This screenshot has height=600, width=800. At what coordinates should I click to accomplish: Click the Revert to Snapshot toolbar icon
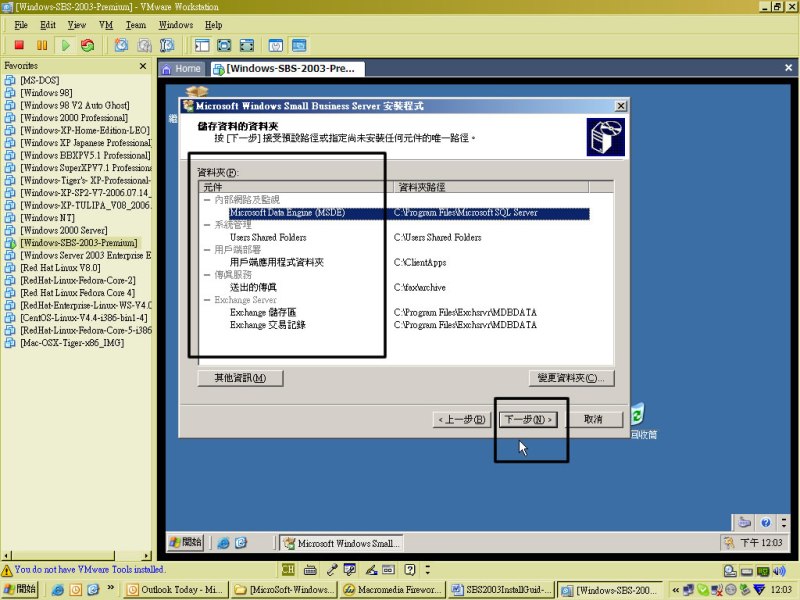[x=144, y=45]
